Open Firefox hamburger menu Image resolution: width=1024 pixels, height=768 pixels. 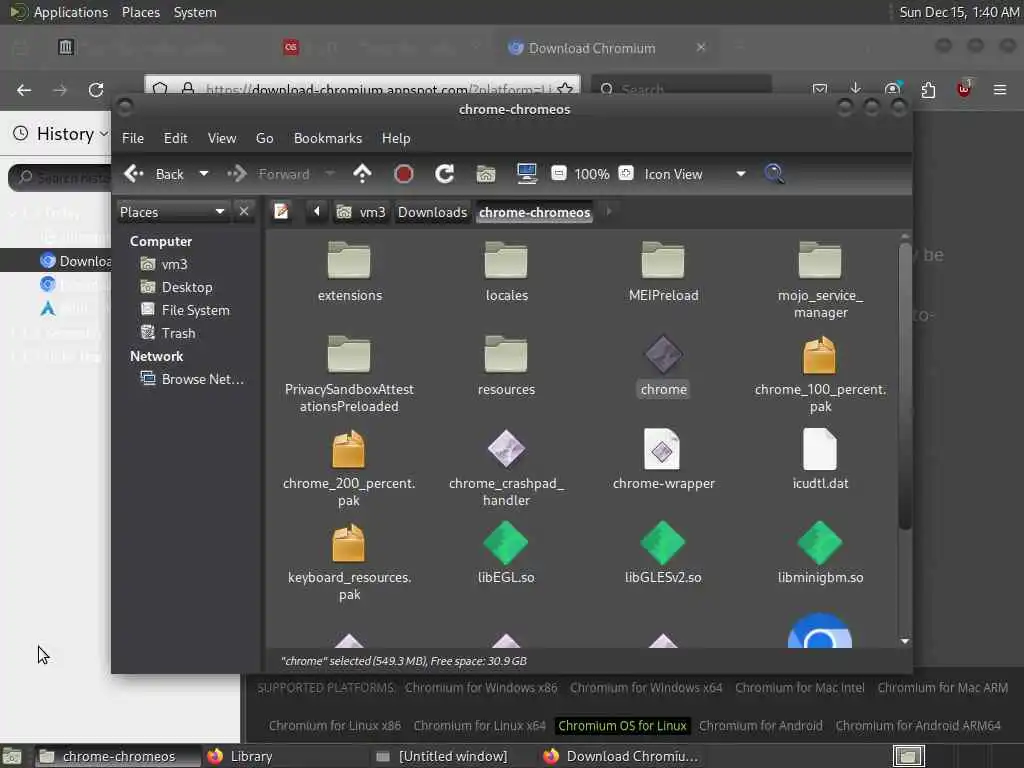[999, 89]
